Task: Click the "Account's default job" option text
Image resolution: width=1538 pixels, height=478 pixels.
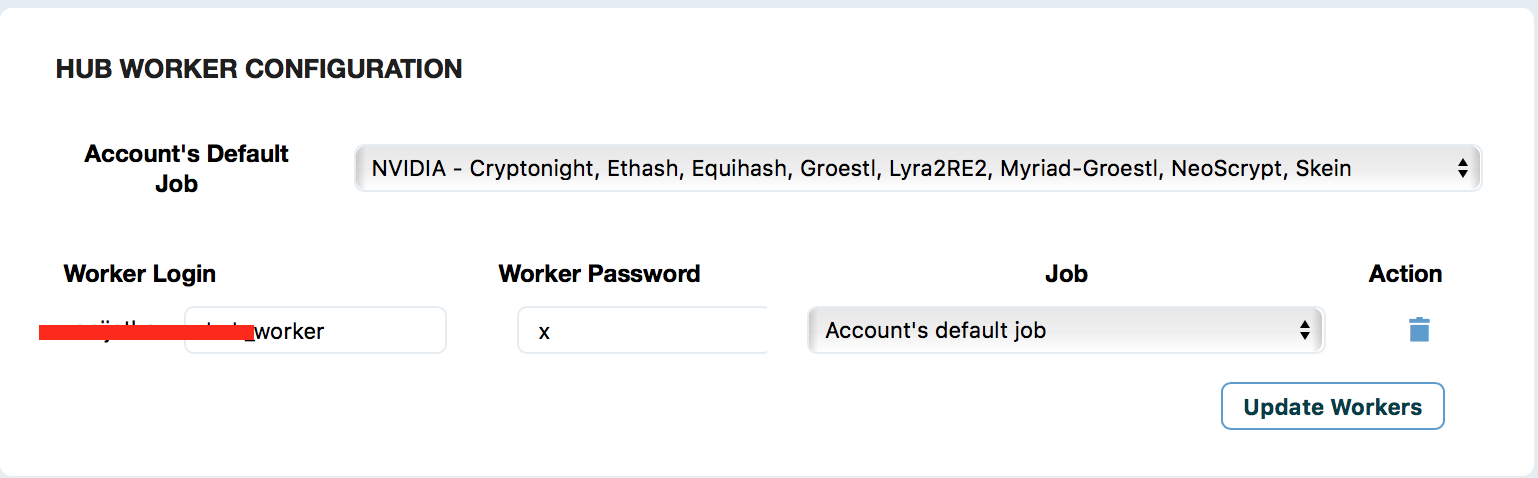Action: click(x=935, y=330)
